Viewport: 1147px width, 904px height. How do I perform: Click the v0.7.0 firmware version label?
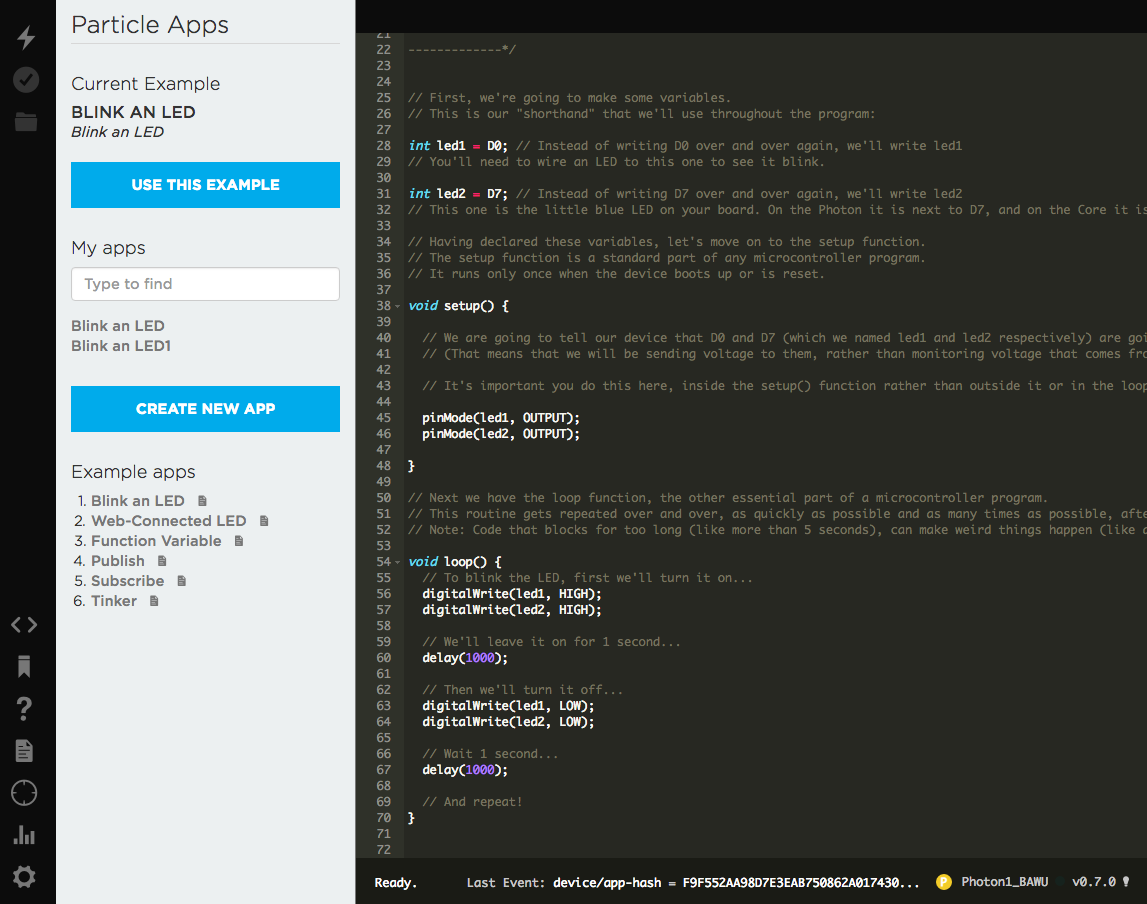[1094, 882]
